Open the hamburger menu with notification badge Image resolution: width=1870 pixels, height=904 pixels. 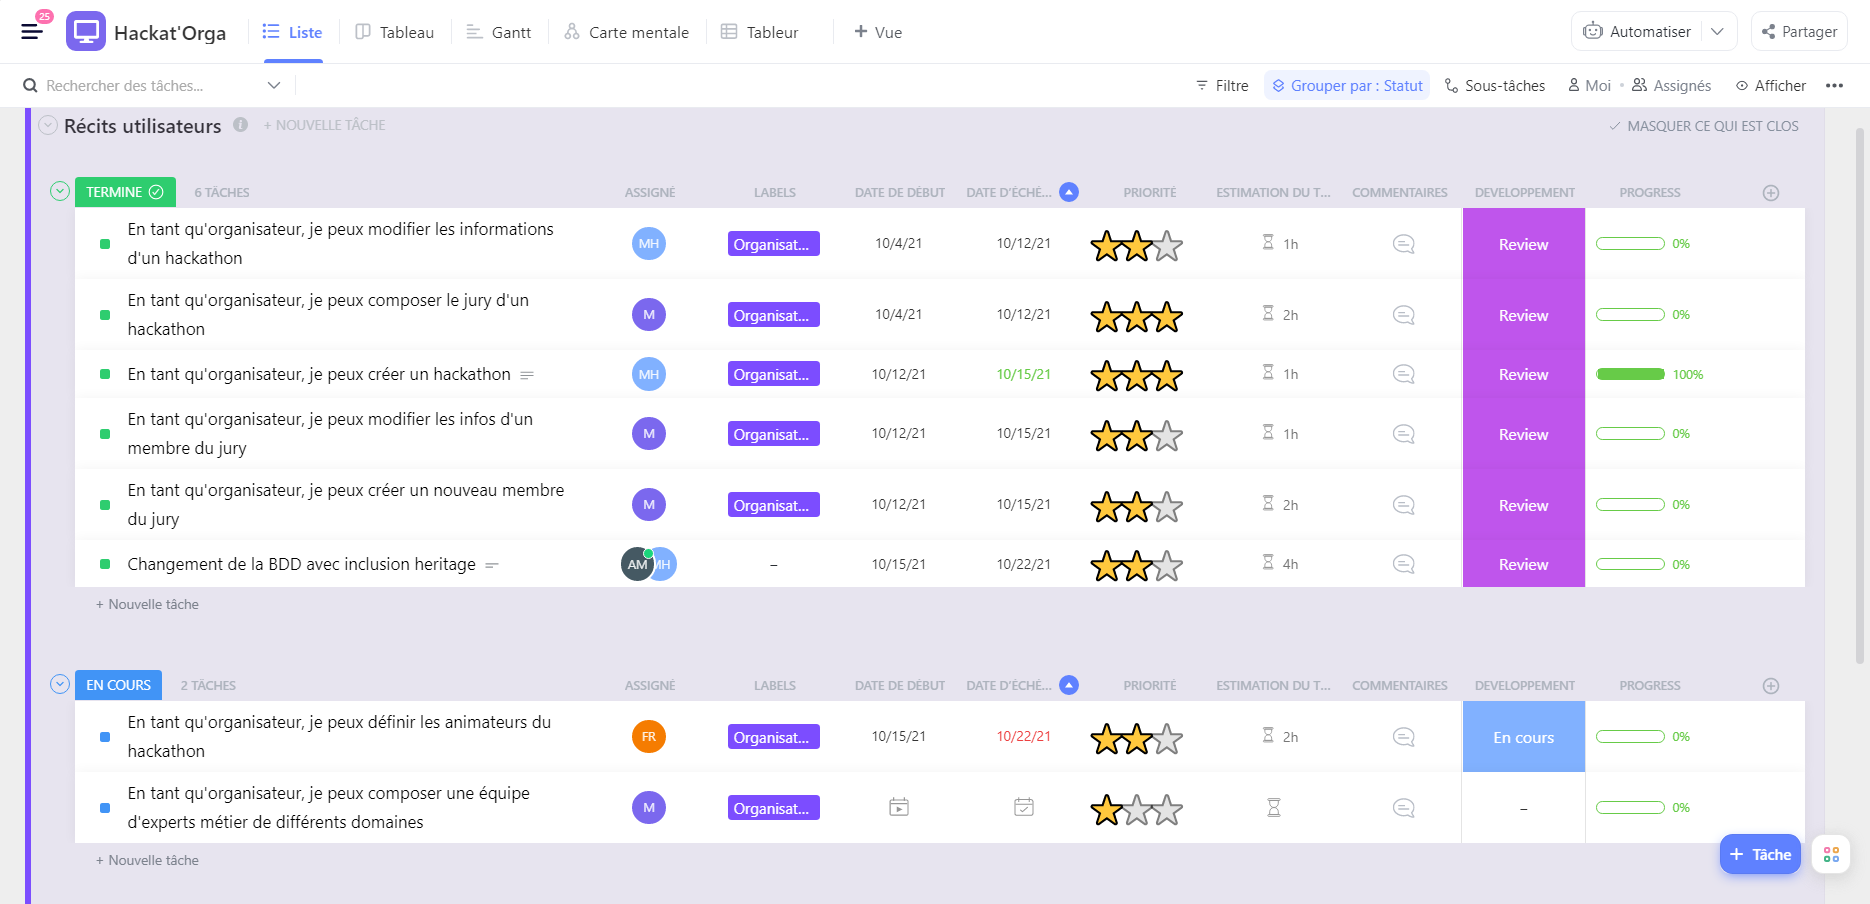[x=32, y=31]
